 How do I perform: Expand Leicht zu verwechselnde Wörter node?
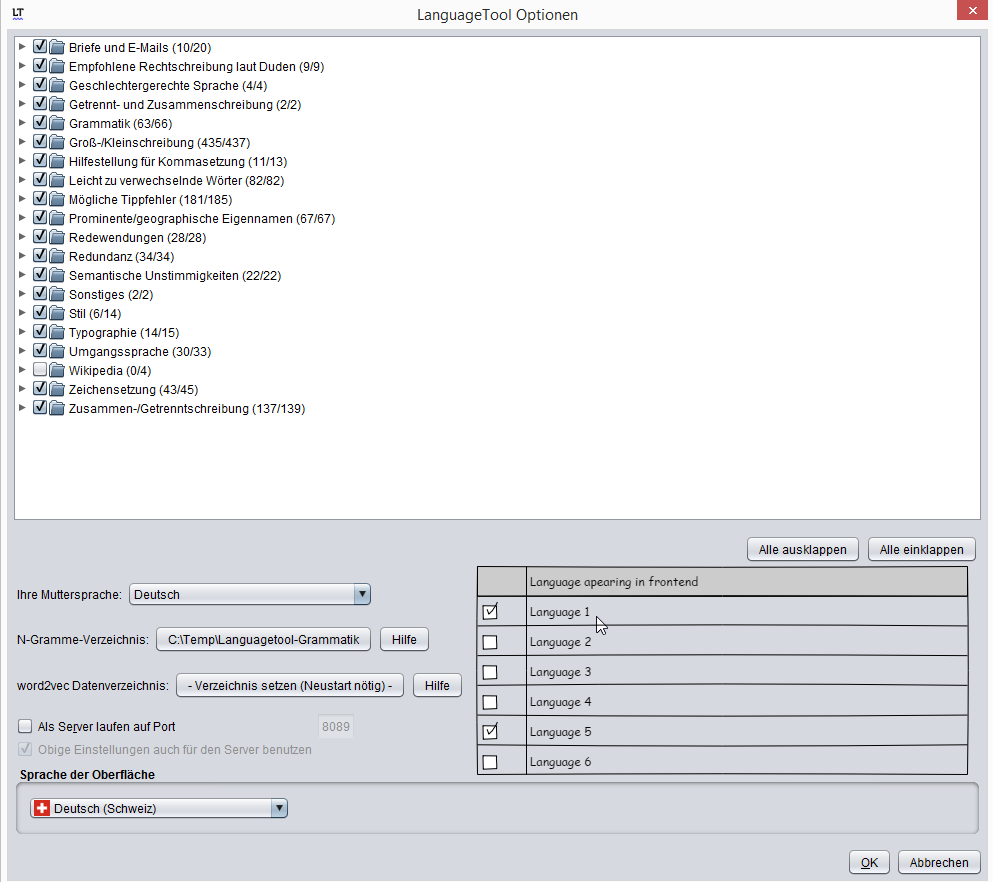pos(22,179)
